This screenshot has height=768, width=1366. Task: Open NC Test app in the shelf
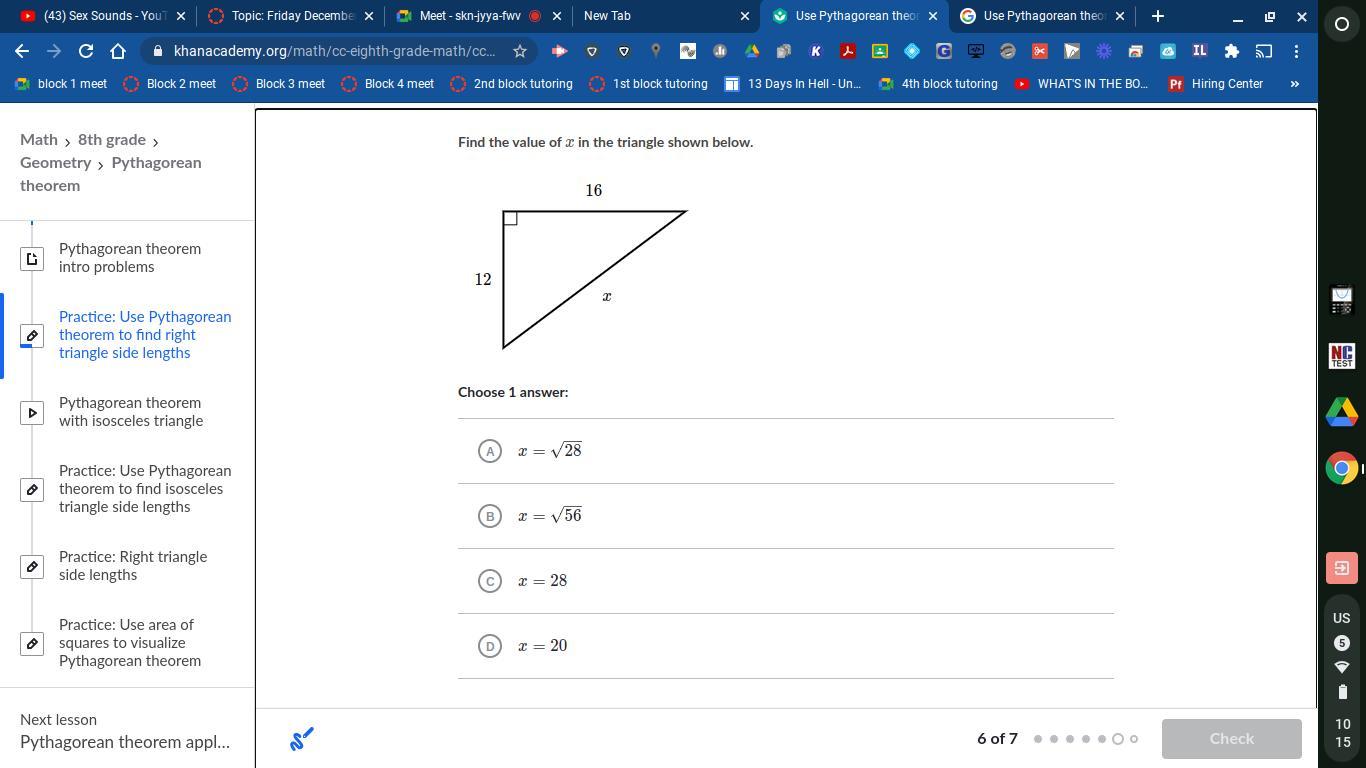pos(1342,356)
